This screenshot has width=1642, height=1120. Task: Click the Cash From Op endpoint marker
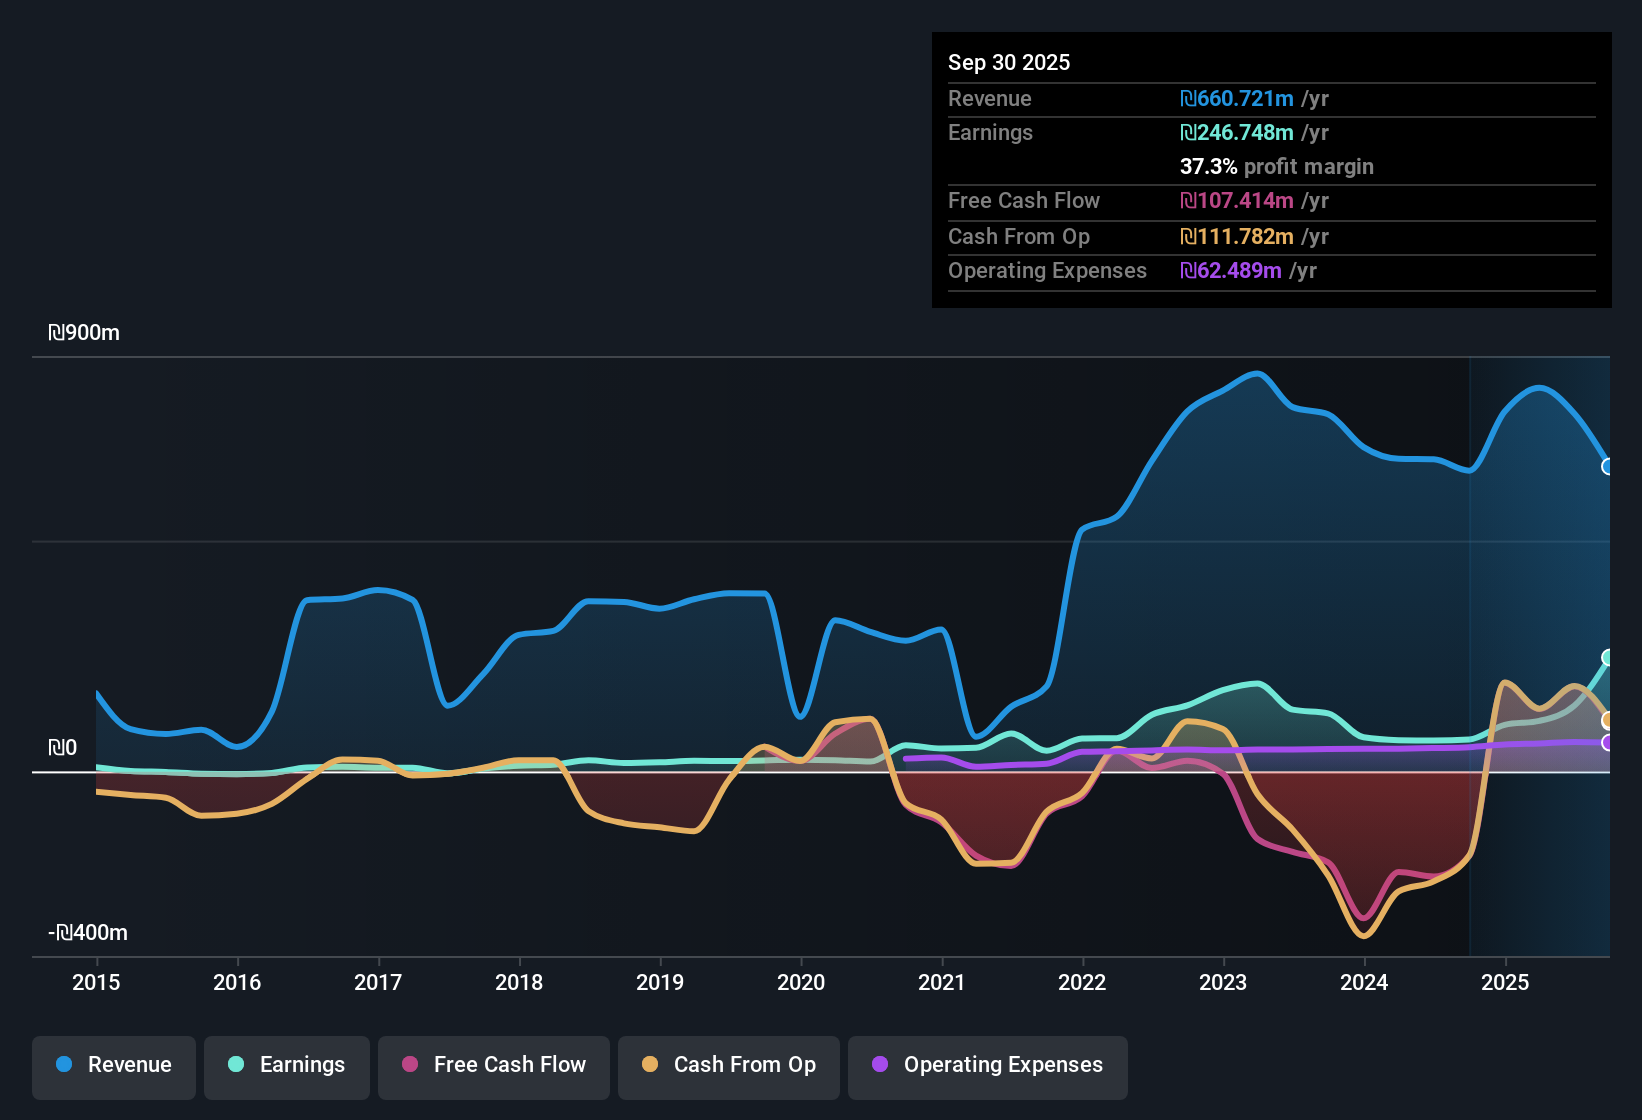[x=1607, y=719]
